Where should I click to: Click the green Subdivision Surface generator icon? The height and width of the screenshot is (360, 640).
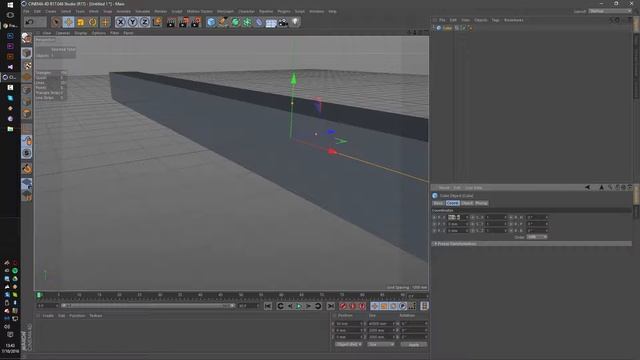click(x=235, y=22)
